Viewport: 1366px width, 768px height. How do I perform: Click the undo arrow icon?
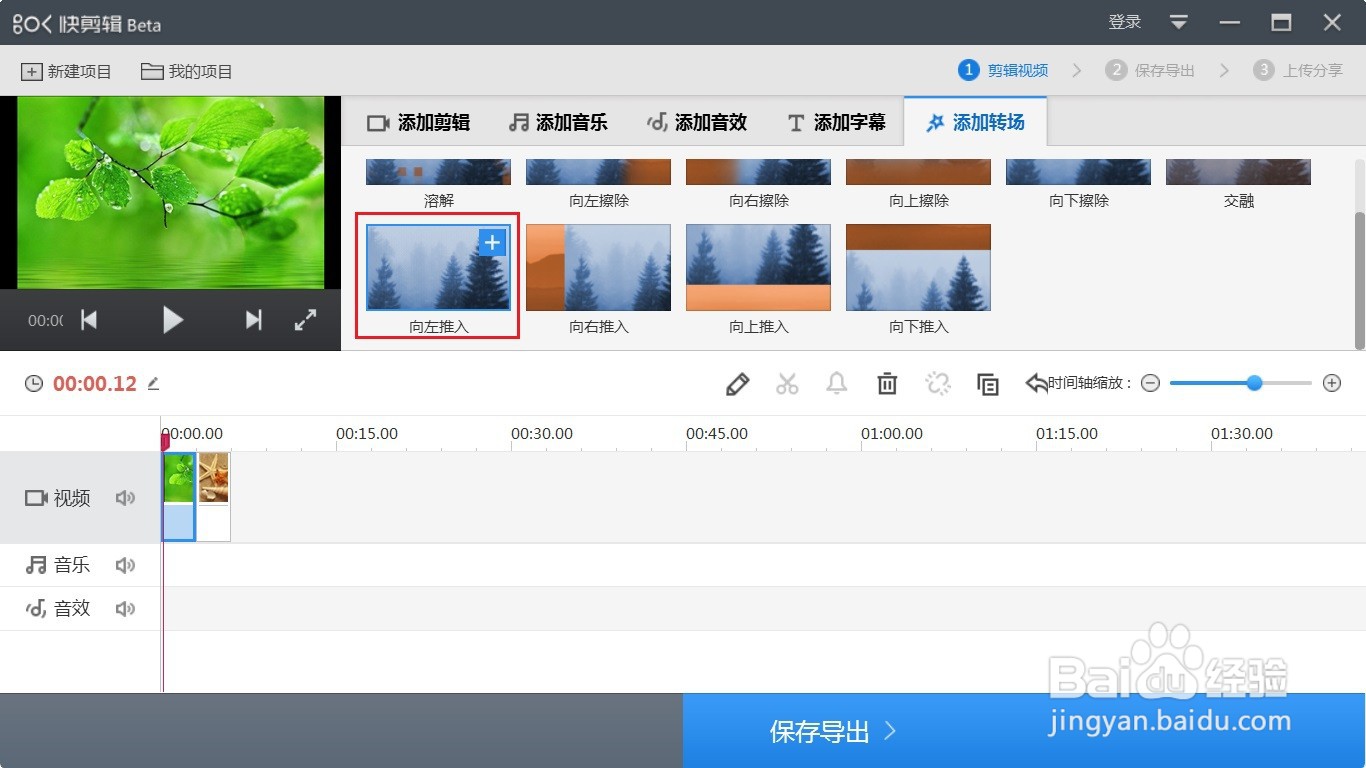pyautogui.click(x=1037, y=380)
